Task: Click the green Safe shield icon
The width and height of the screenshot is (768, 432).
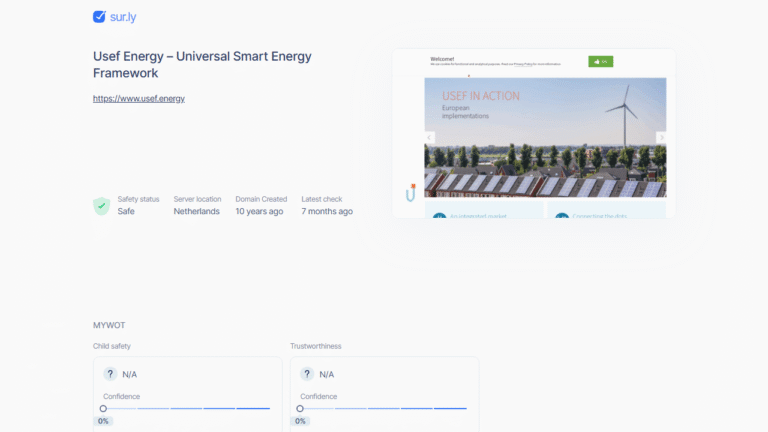Action: point(101,206)
